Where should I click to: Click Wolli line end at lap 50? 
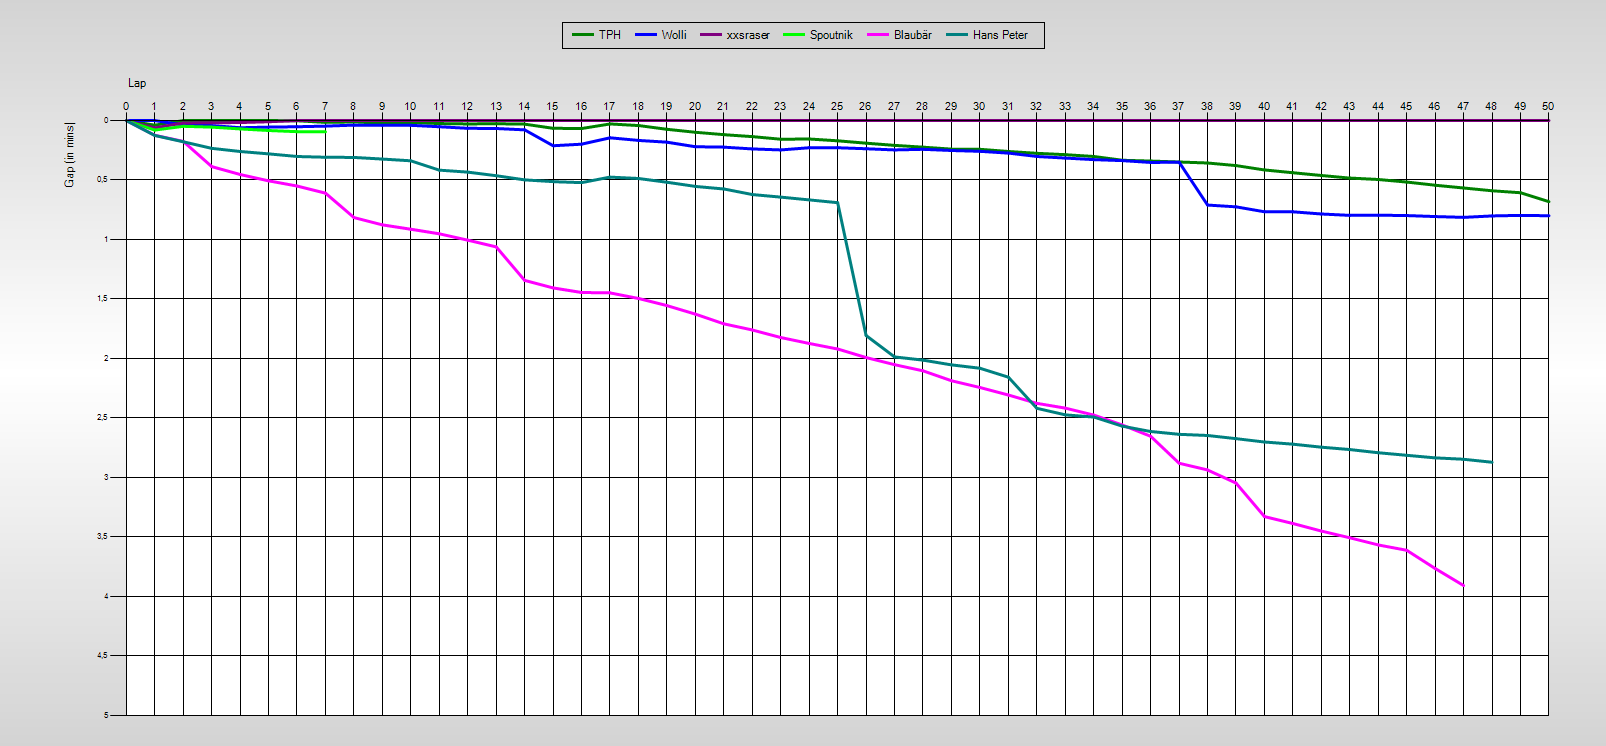click(x=1547, y=216)
